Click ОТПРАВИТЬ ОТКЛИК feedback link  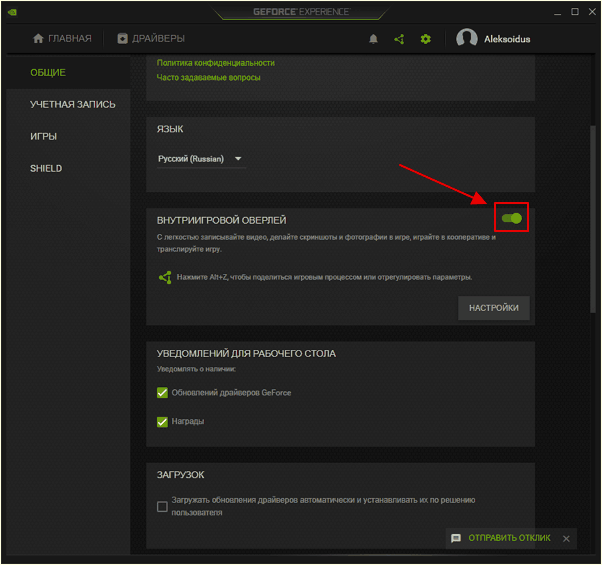tap(509, 538)
